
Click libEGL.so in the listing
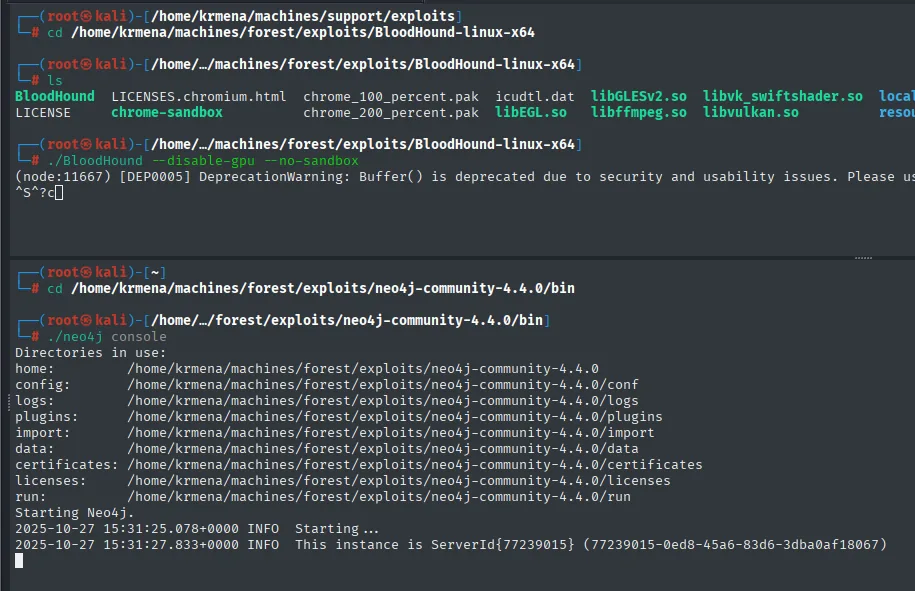pos(530,112)
